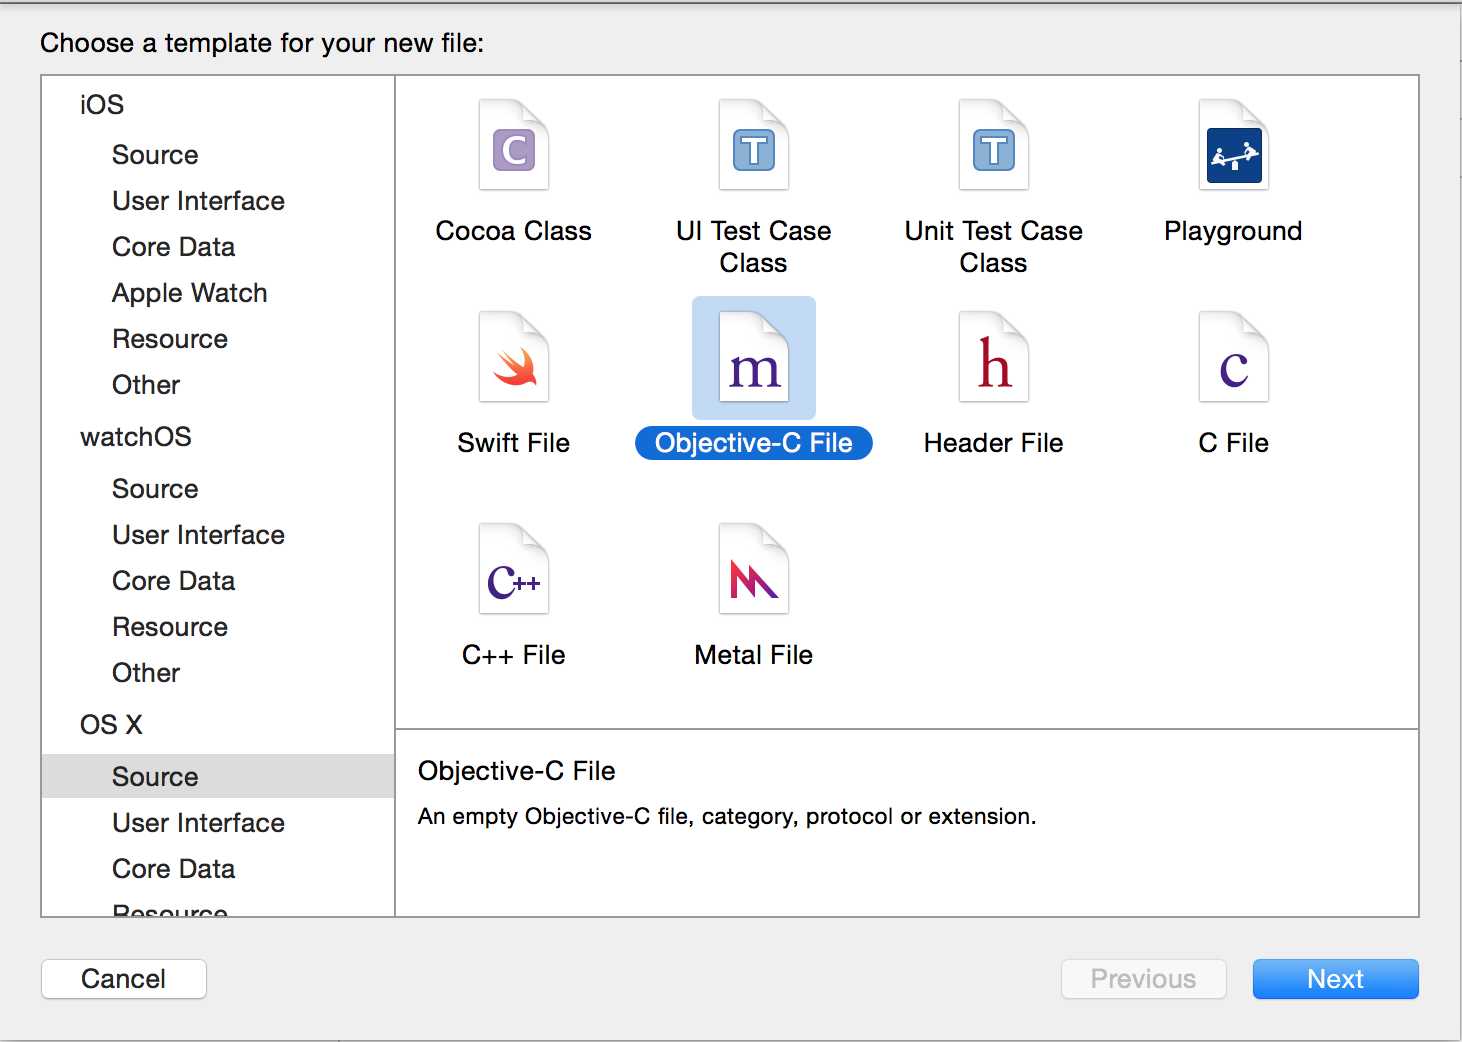The width and height of the screenshot is (1462, 1042).
Task: Click the iOS section header
Action: [x=102, y=105]
